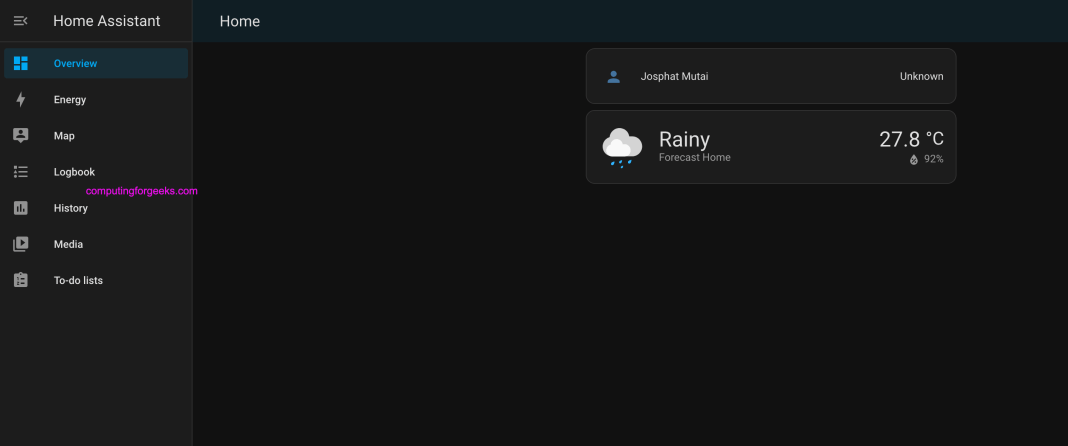Click the Forecast Home label
The width and height of the screenshot is (1068, 446).
(x=695, y=157)
